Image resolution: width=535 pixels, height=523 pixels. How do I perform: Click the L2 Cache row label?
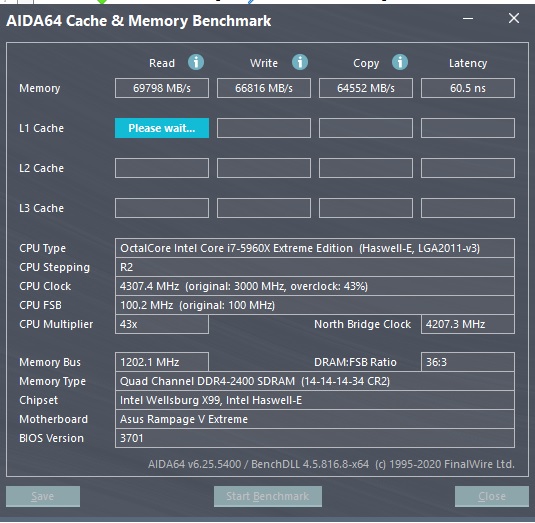[41, 168]
